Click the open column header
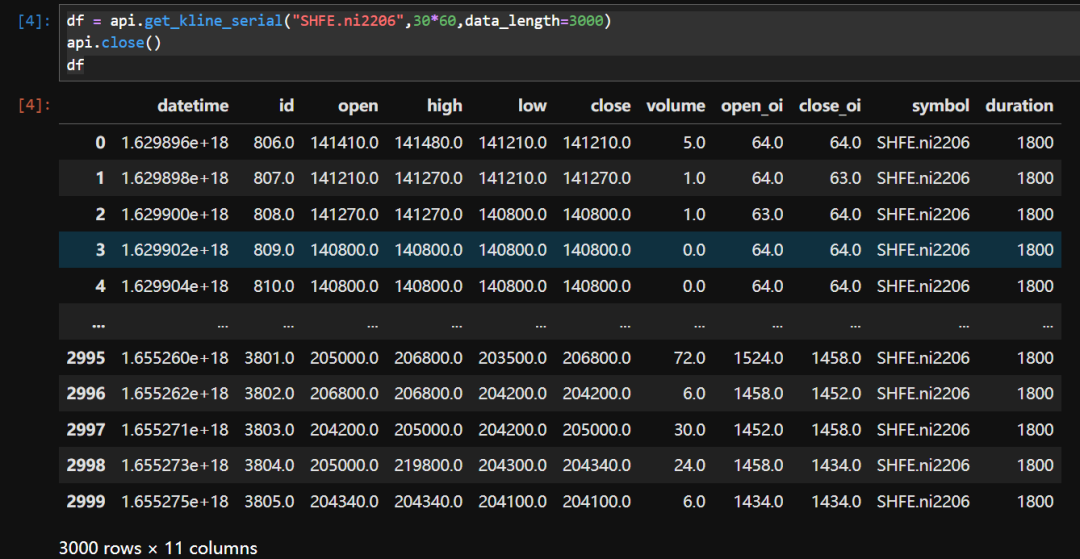The width and height of the screenshot is (1080, 559). pyautogui.click(x=357, y=105)
